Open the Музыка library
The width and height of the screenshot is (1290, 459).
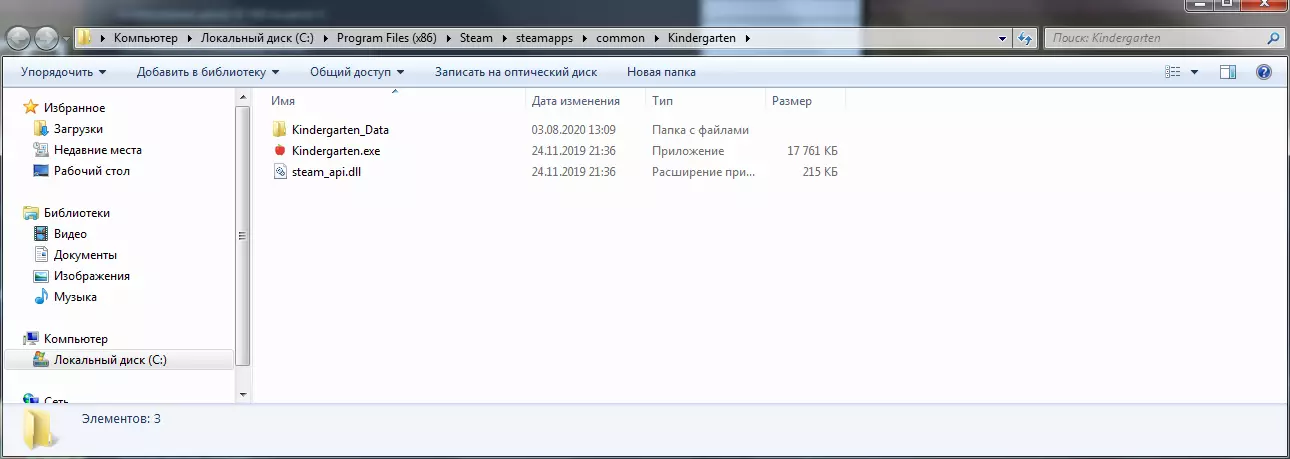tap(75, 297)
